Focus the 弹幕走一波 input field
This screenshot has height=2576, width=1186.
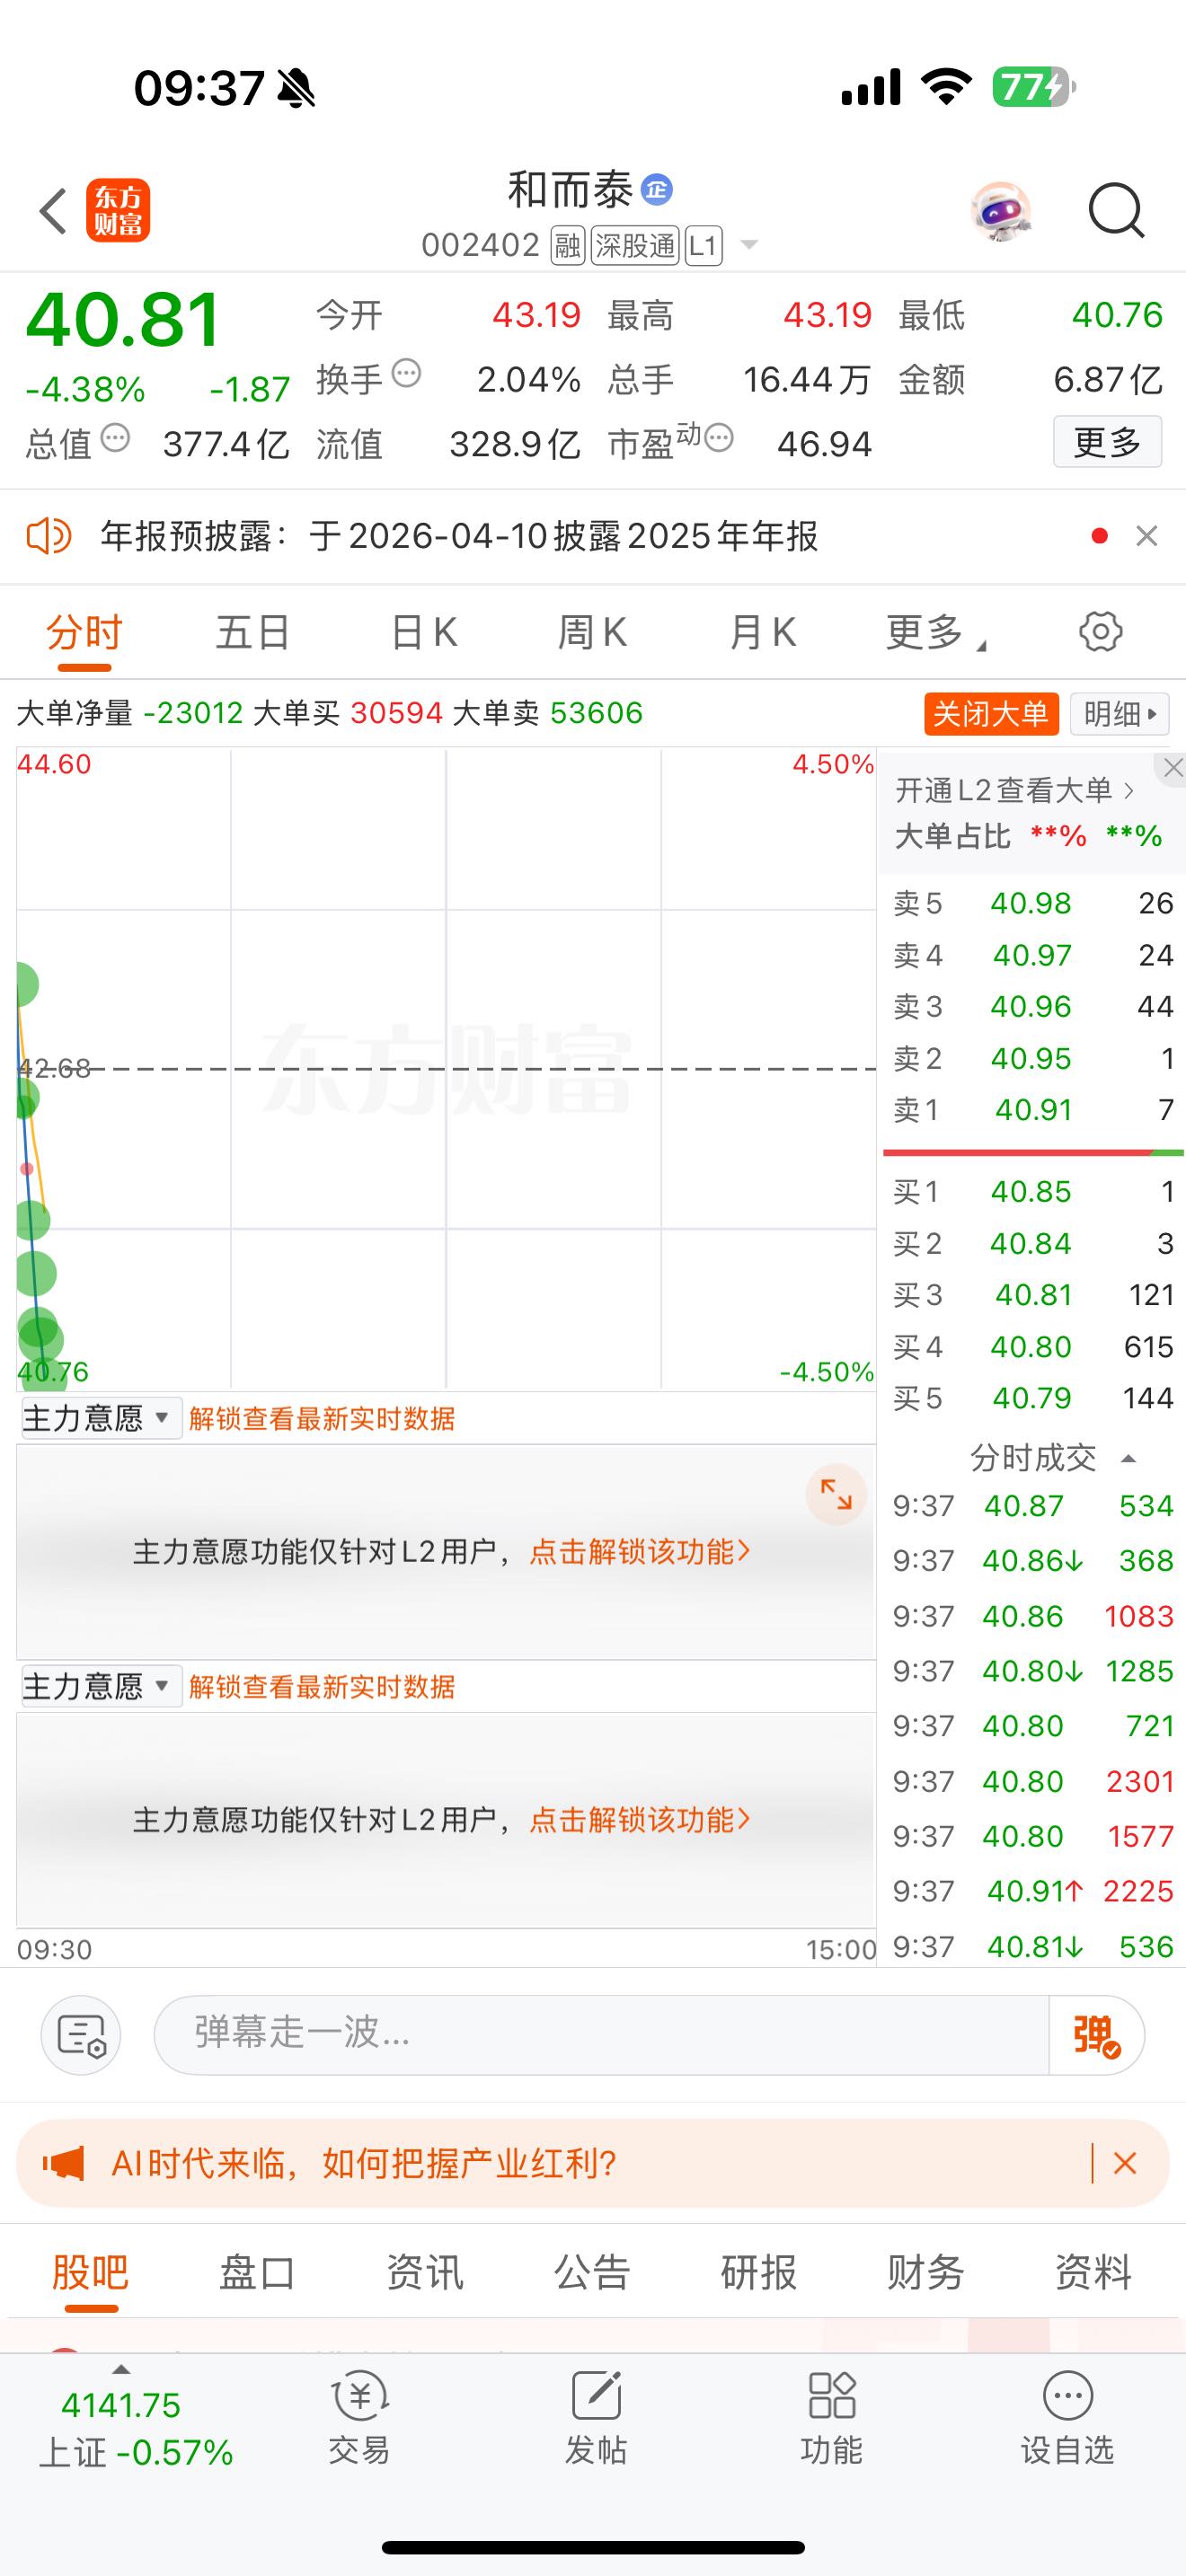click(x=601, y=2035)
